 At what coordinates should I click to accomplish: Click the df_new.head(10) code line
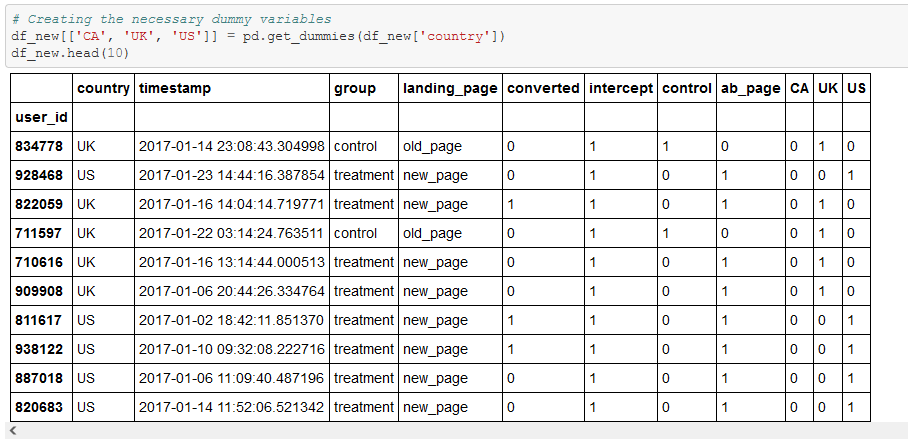(x=70, y=53)
